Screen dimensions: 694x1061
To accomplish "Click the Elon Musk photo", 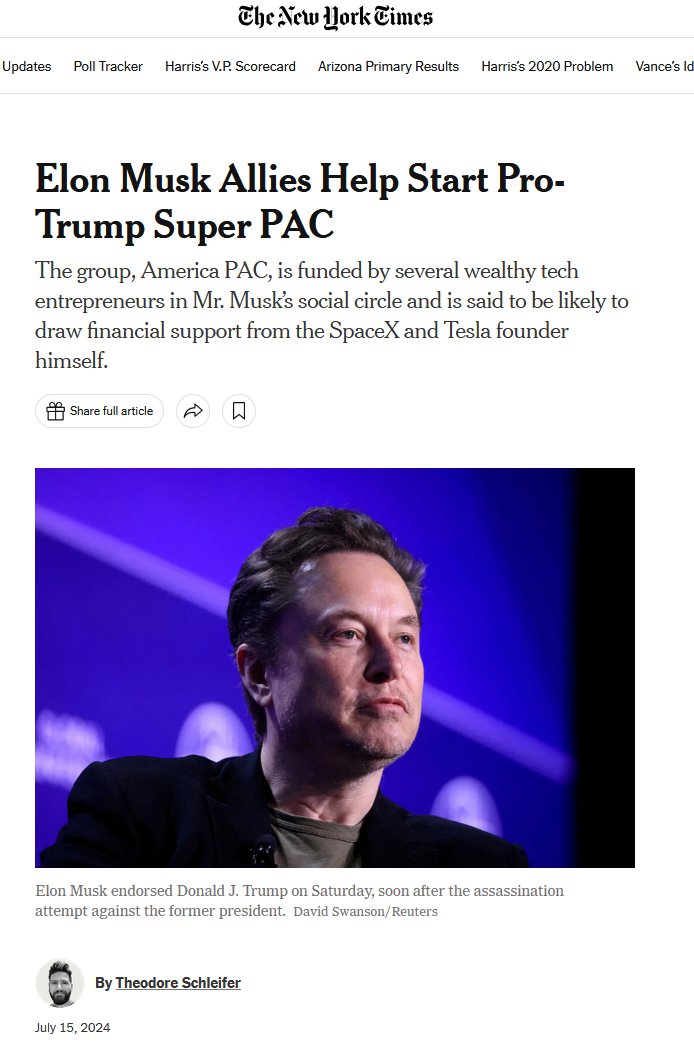I will tap(335, 668).
